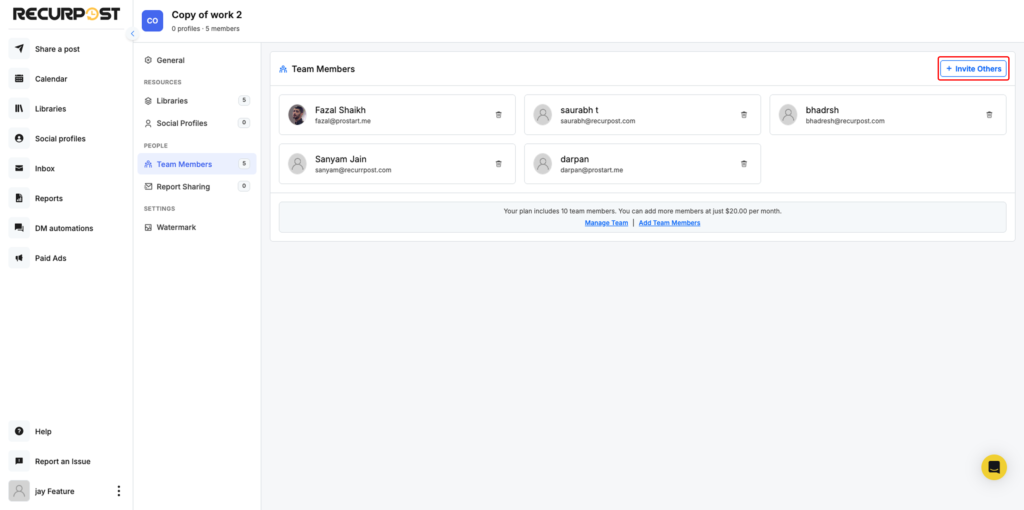This screenshot has width=1024, height=510.
Task: Open Report Sharing section
Action: pos(197,186)
